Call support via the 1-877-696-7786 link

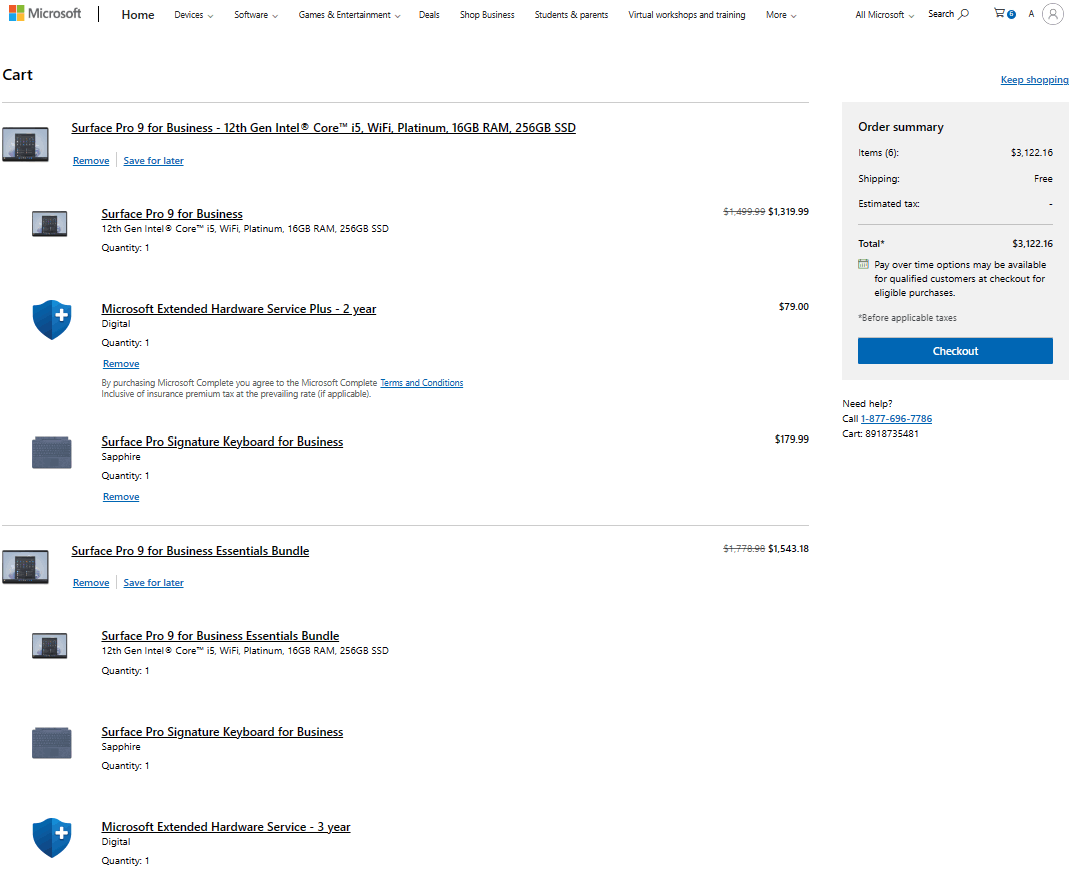click(896, 418)
